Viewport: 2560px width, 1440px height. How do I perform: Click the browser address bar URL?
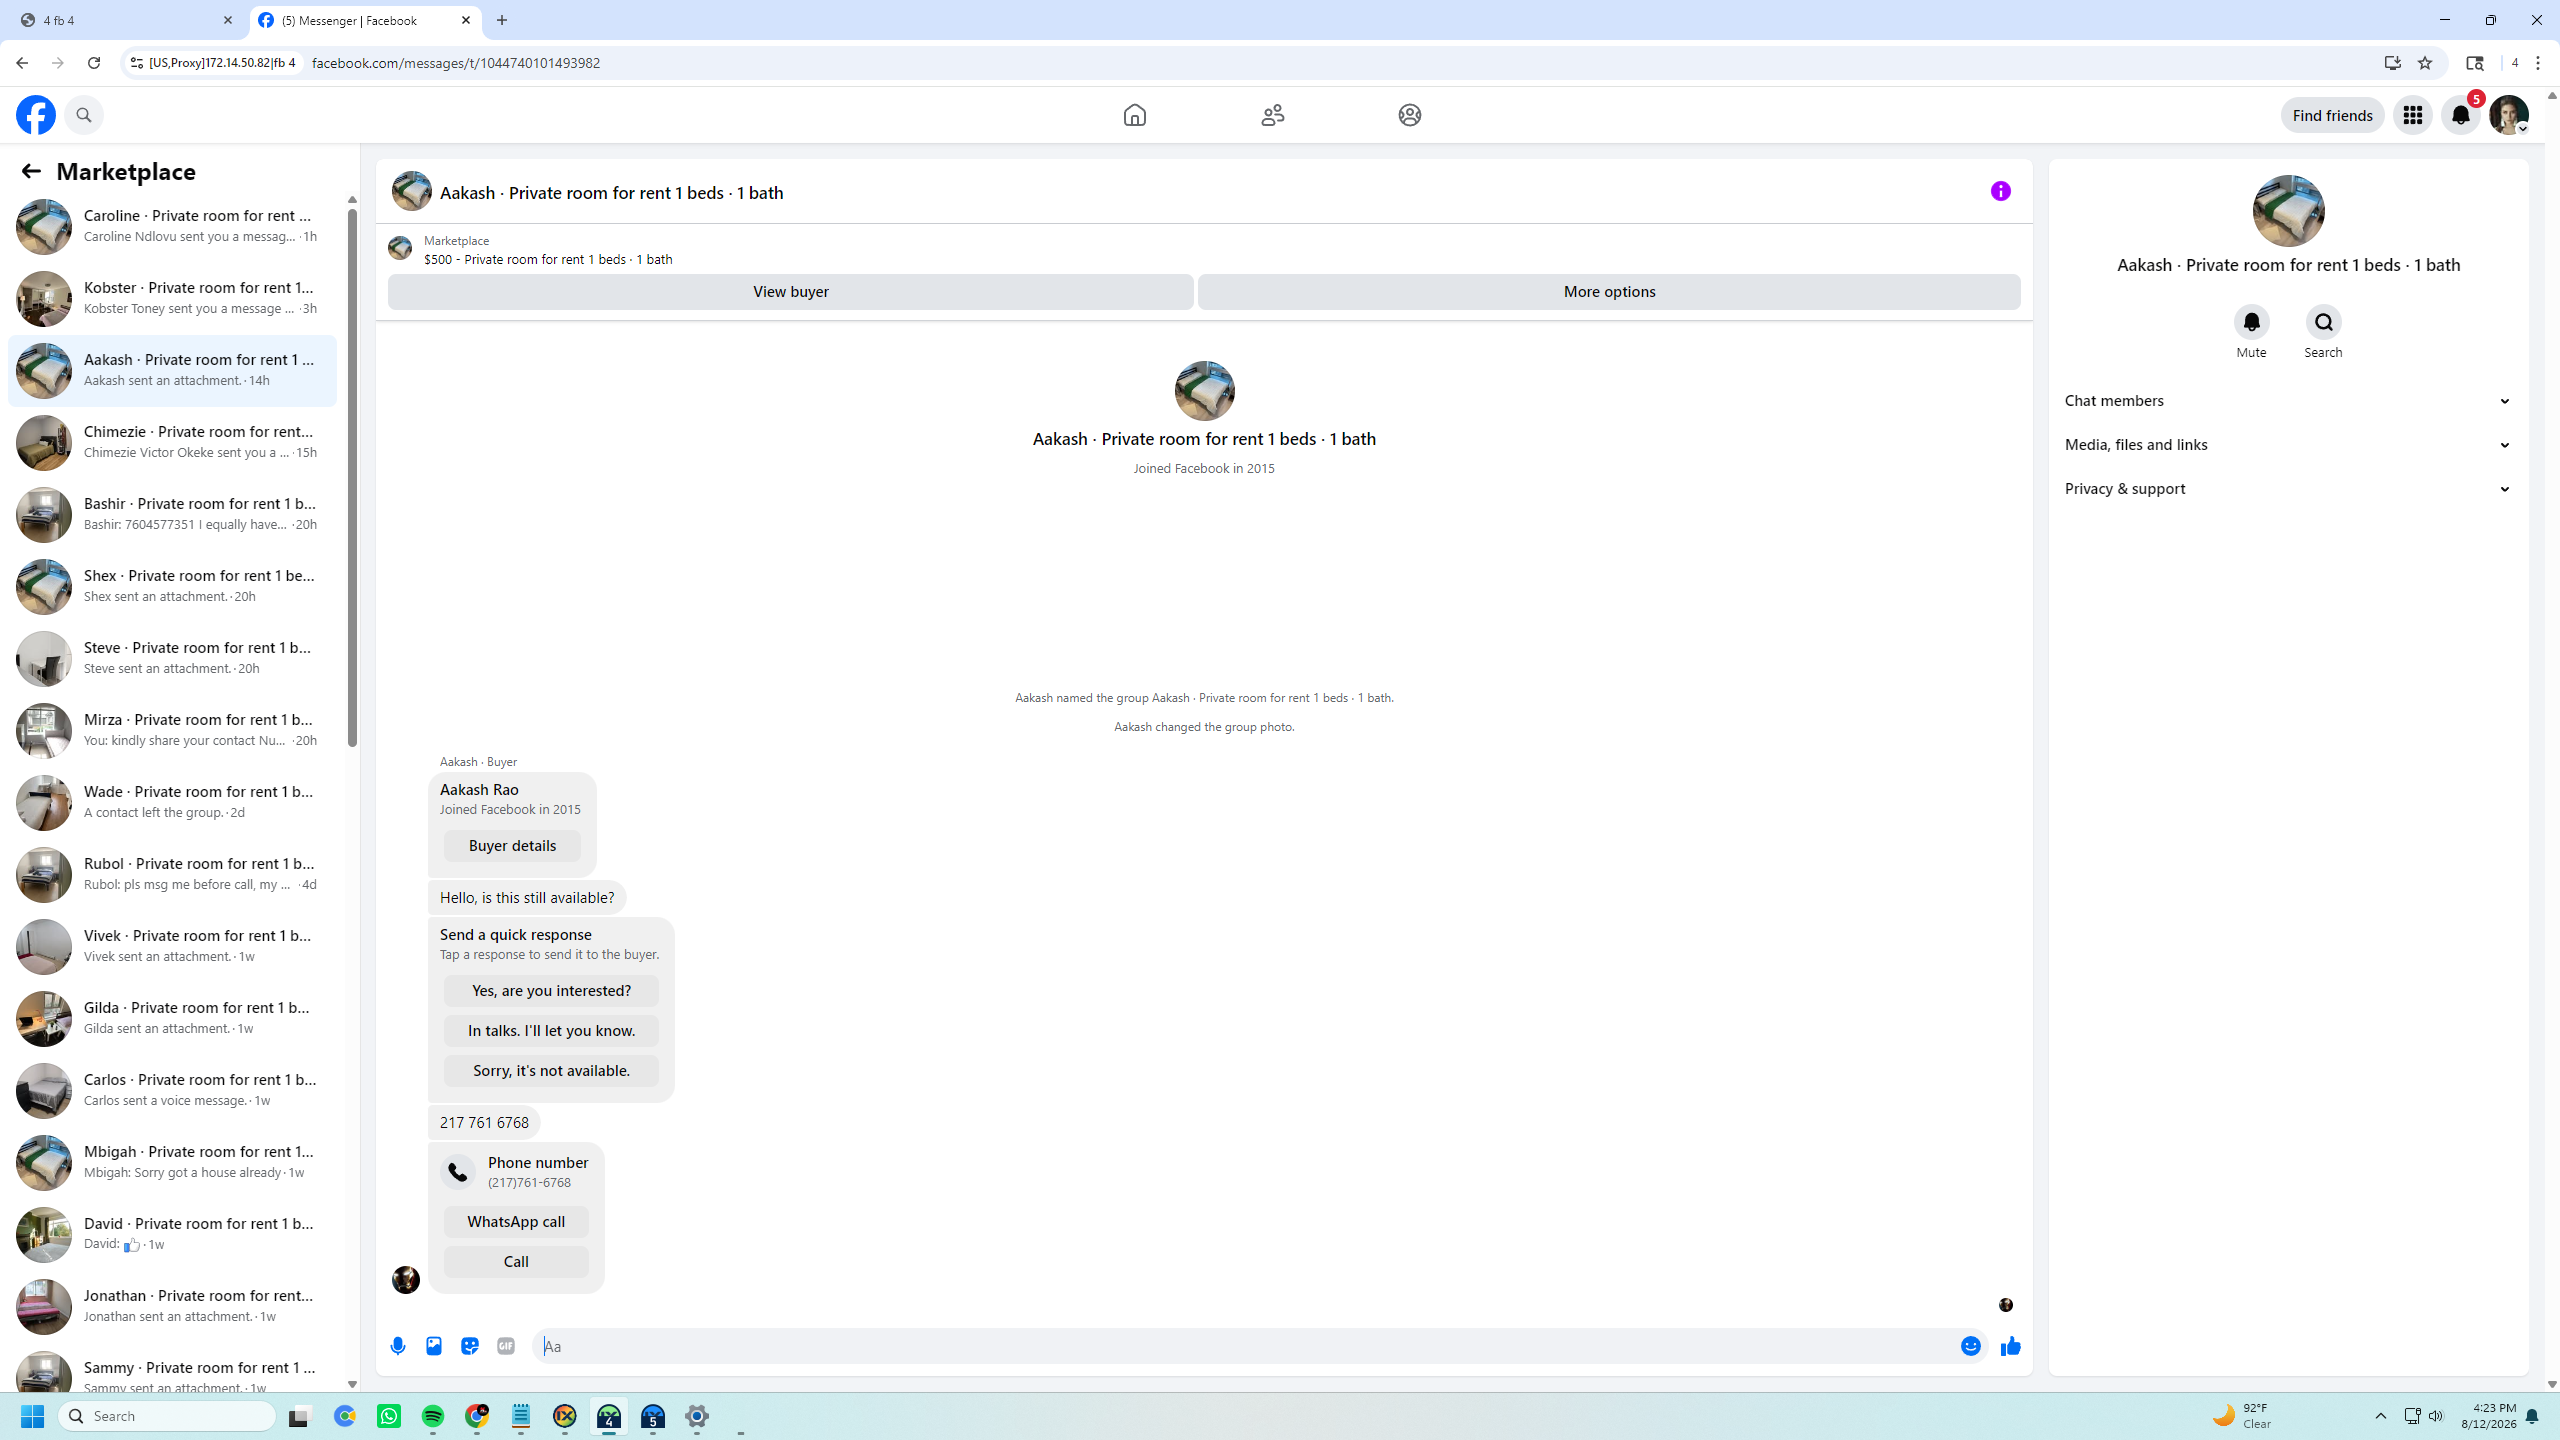(456, 63)
